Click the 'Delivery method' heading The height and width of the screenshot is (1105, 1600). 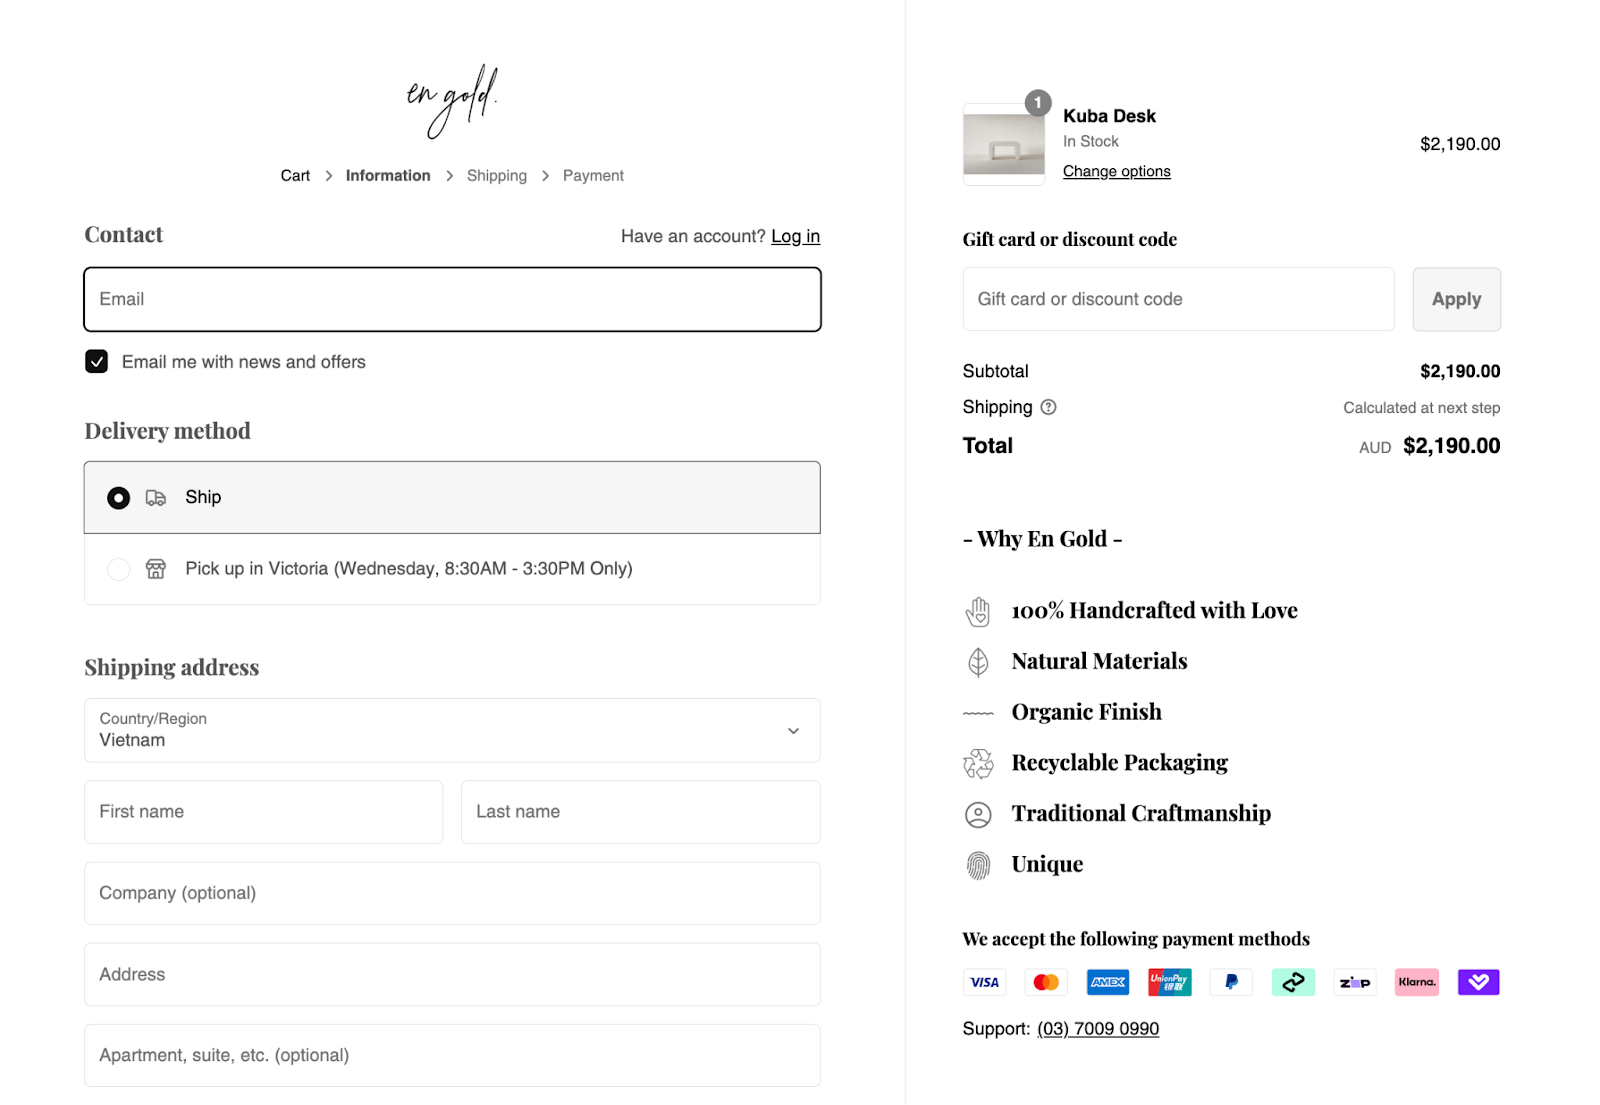click(x=167, y=431)
